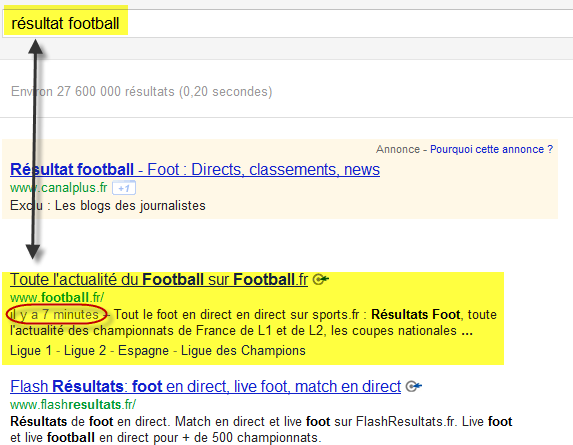Screen dimensions: 573x445
Task: Click the search box containing résultat football
Action: (x=288, y=23)
